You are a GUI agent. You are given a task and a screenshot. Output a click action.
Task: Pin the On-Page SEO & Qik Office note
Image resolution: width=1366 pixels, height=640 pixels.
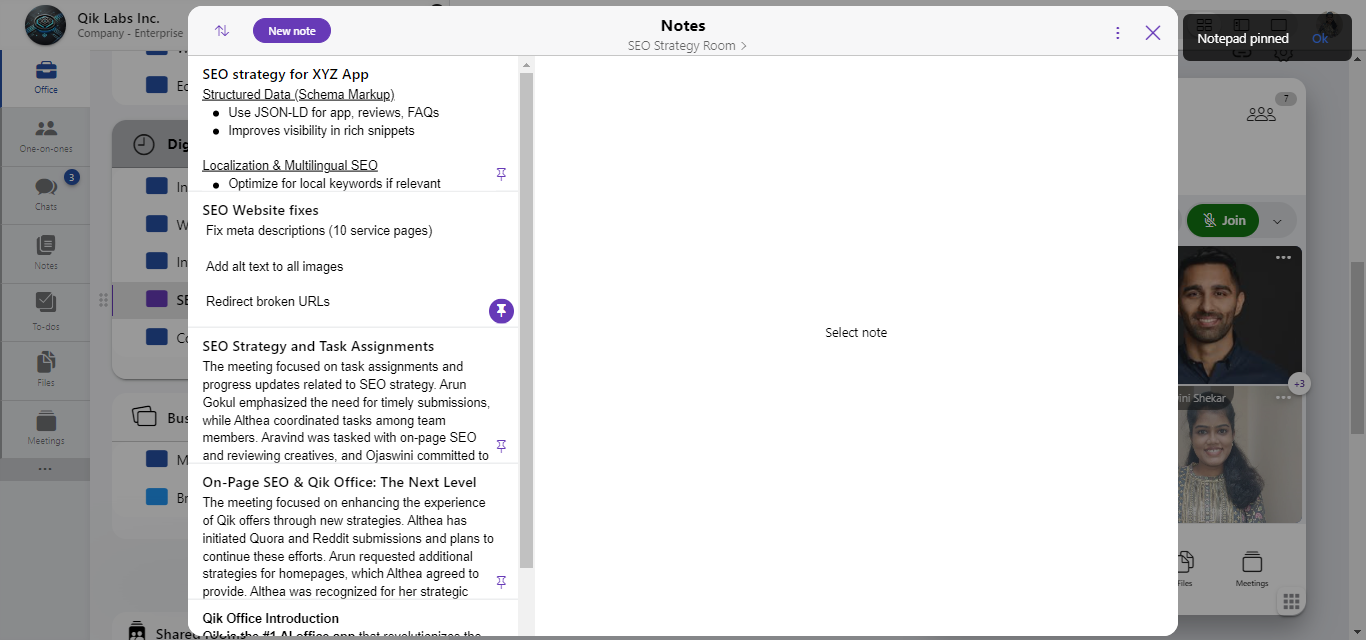click(501, 581)
